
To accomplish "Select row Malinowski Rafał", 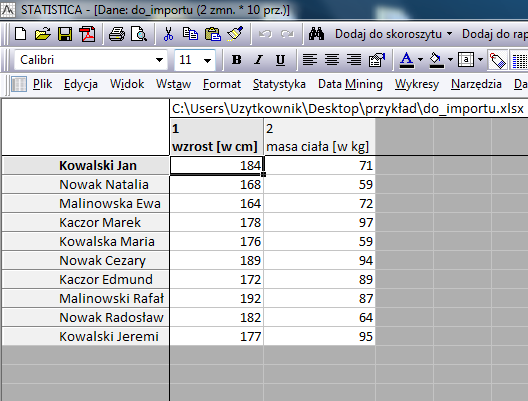I will click(86, 298).
